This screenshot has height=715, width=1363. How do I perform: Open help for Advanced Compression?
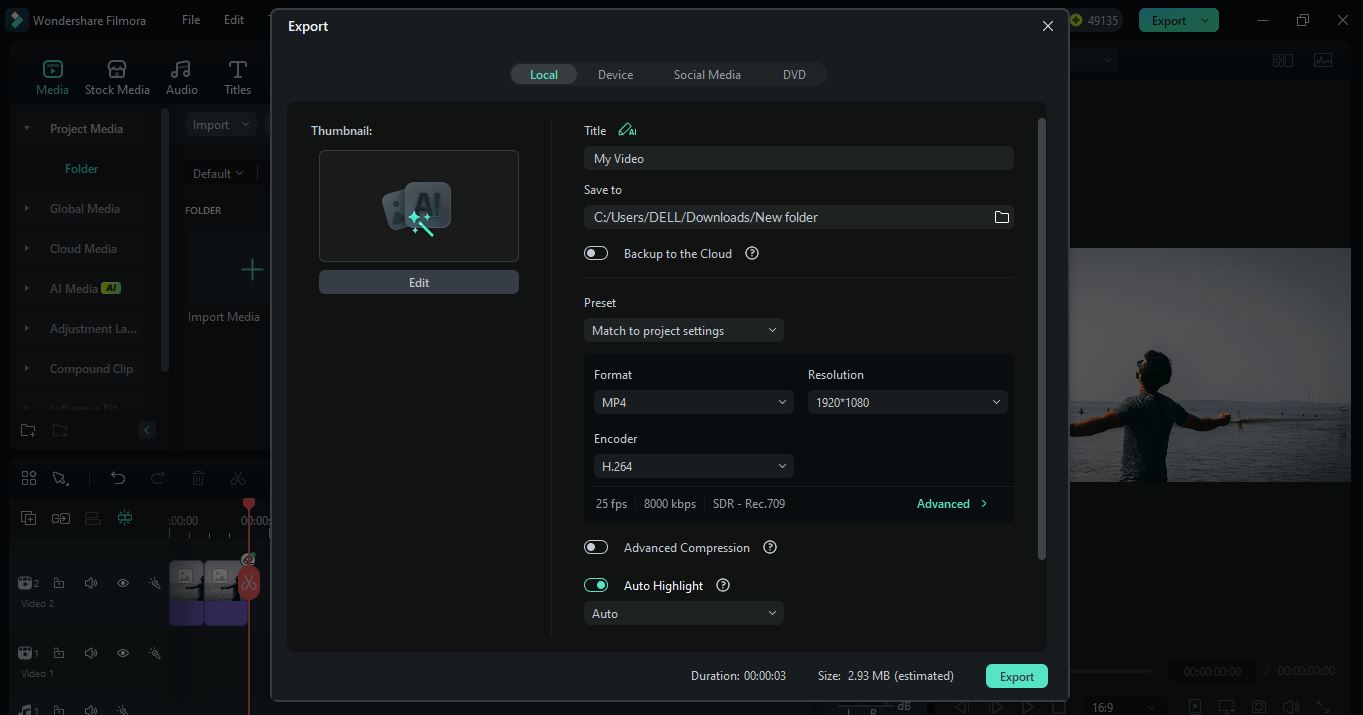770,547
